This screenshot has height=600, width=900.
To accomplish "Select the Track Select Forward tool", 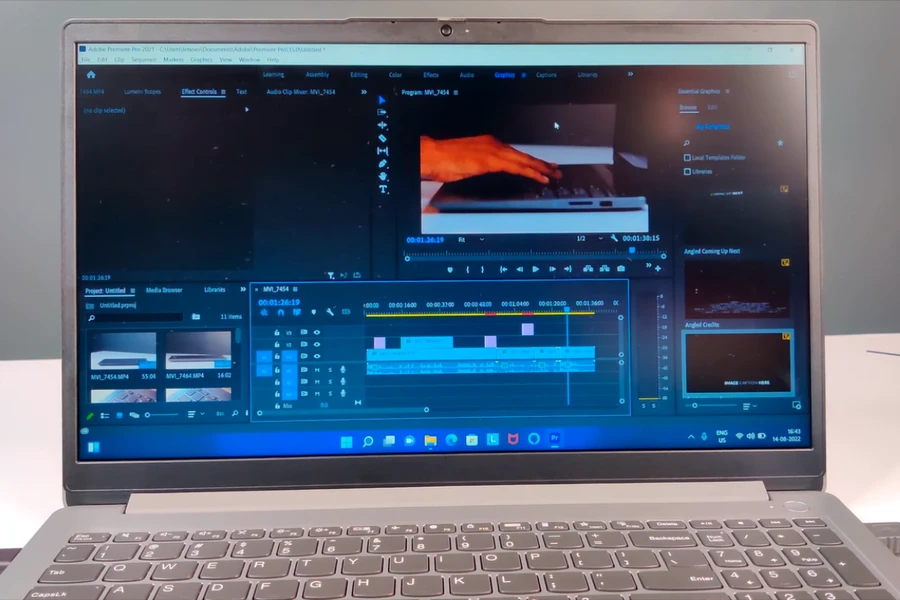I will click(382, 113).
